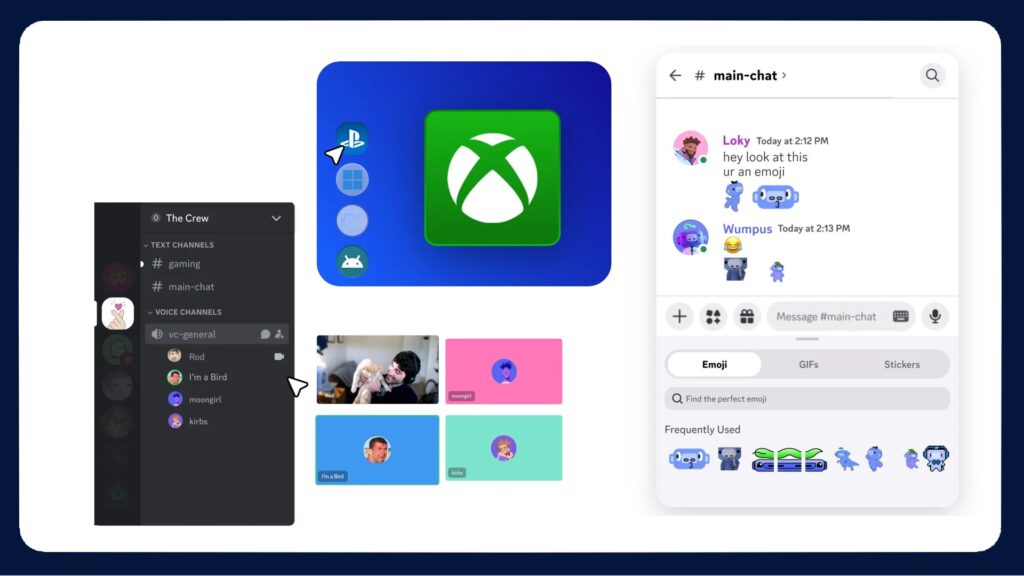The width and height of the screenshot is (1024, 576).
Task: Open the vc-general text chat bubble icon
Action: tap(265, 334)
